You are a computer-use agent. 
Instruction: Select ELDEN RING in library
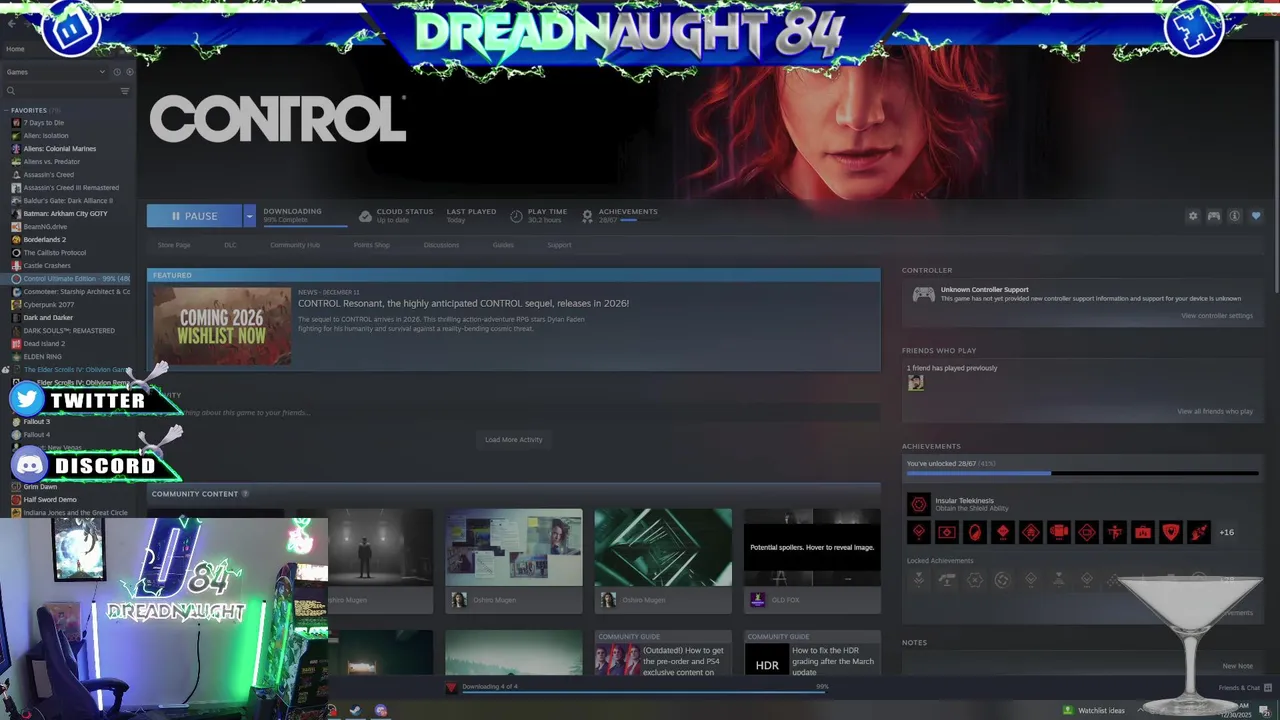click(42, 357)
